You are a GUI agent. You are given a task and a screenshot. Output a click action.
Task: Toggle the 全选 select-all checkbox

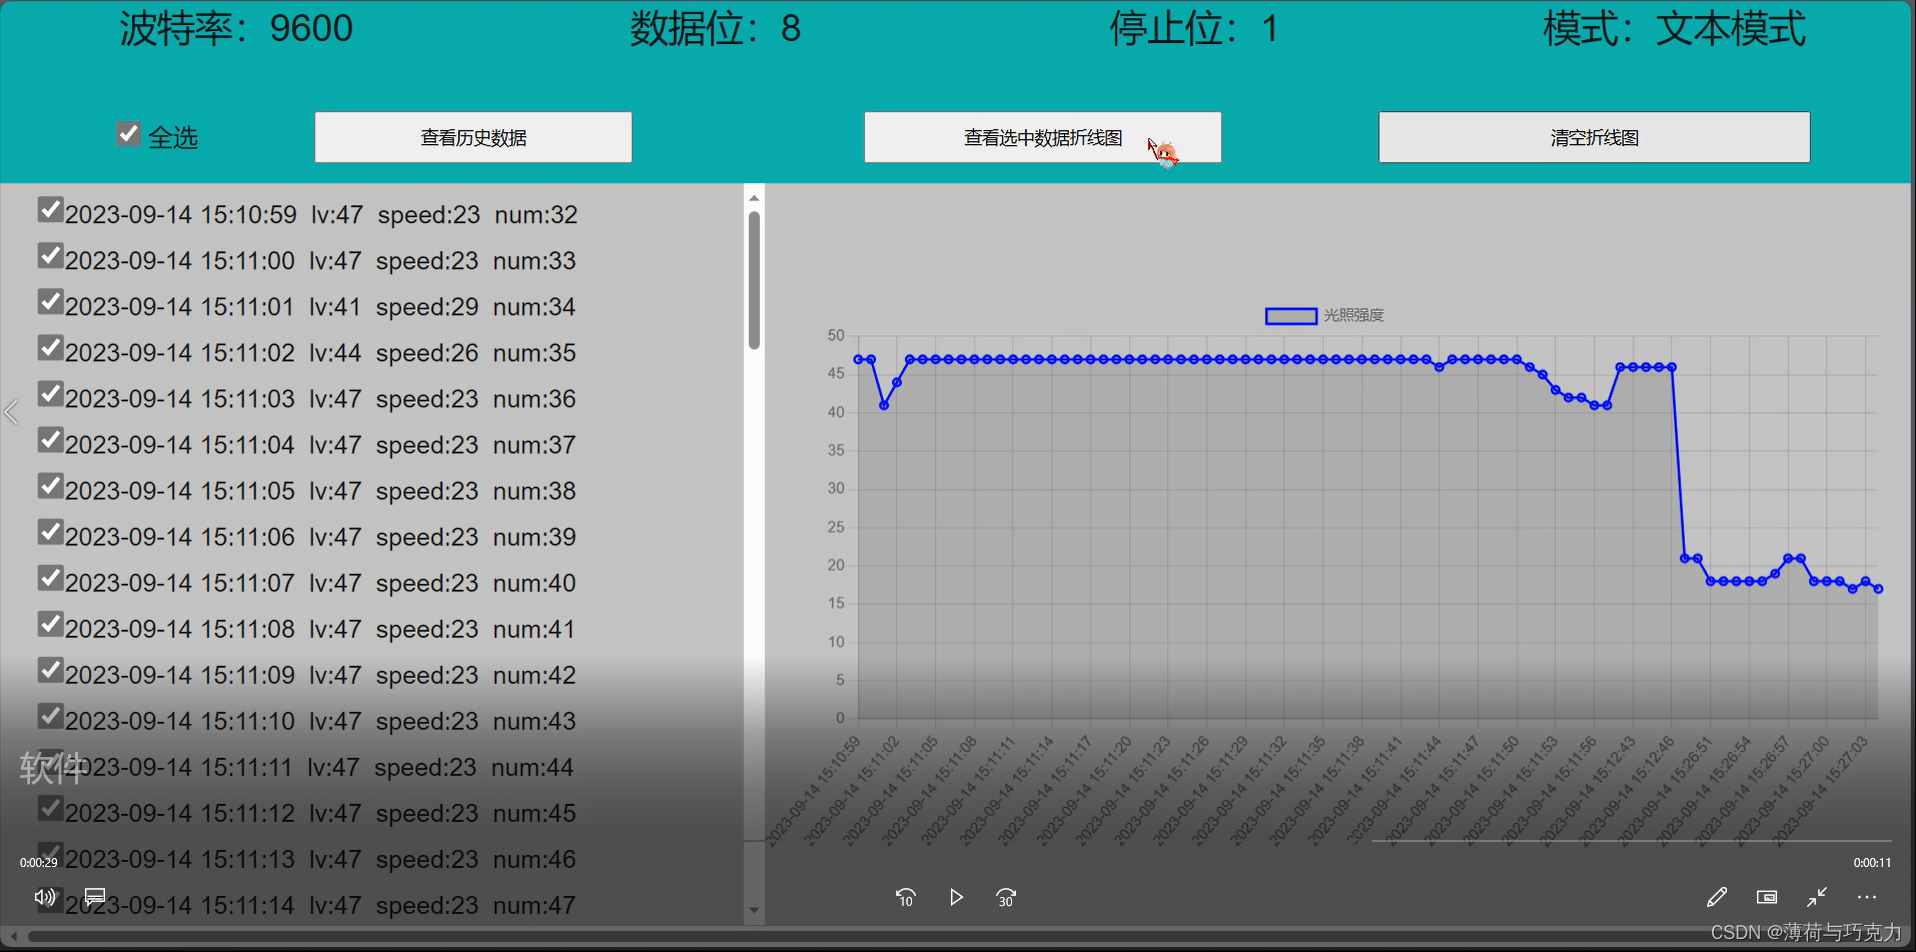pos(127,133)
